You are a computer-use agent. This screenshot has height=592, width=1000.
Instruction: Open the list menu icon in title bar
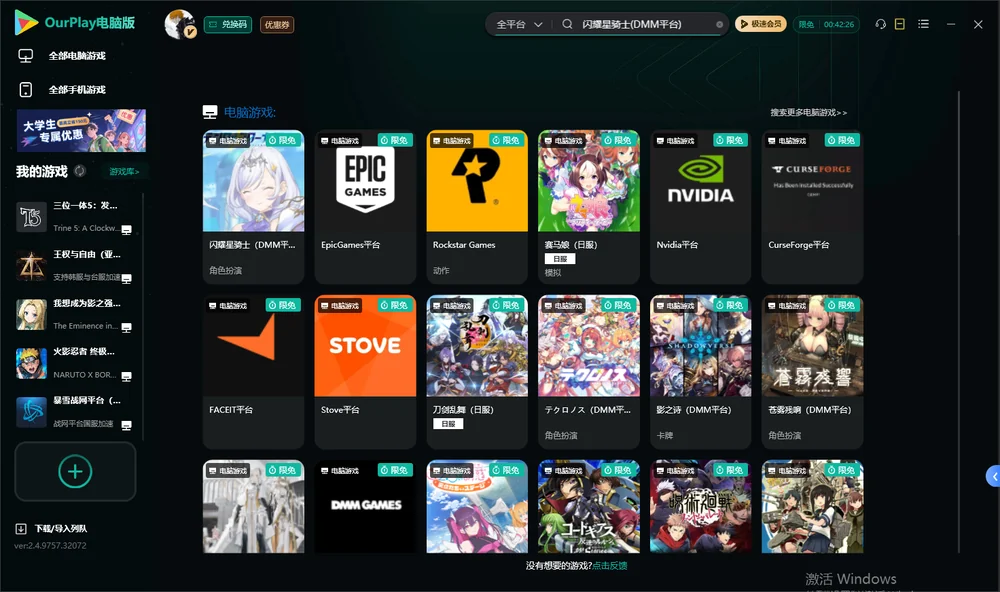point(923,24)
